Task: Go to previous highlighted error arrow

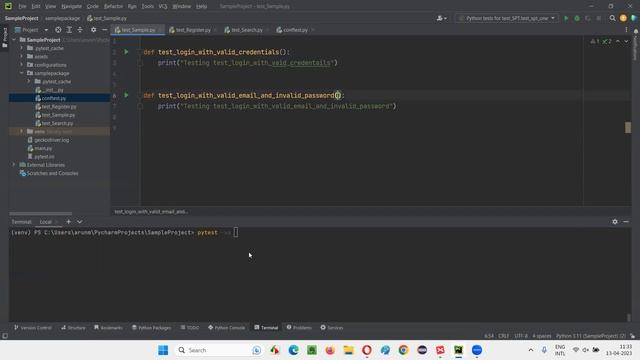Action: (618, 41)
